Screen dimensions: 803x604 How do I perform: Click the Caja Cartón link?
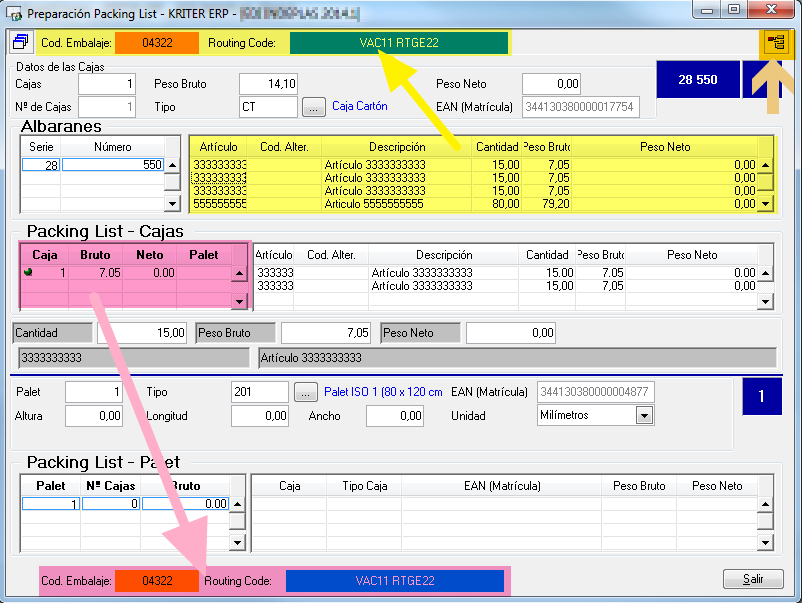click(x=360, y=106)
